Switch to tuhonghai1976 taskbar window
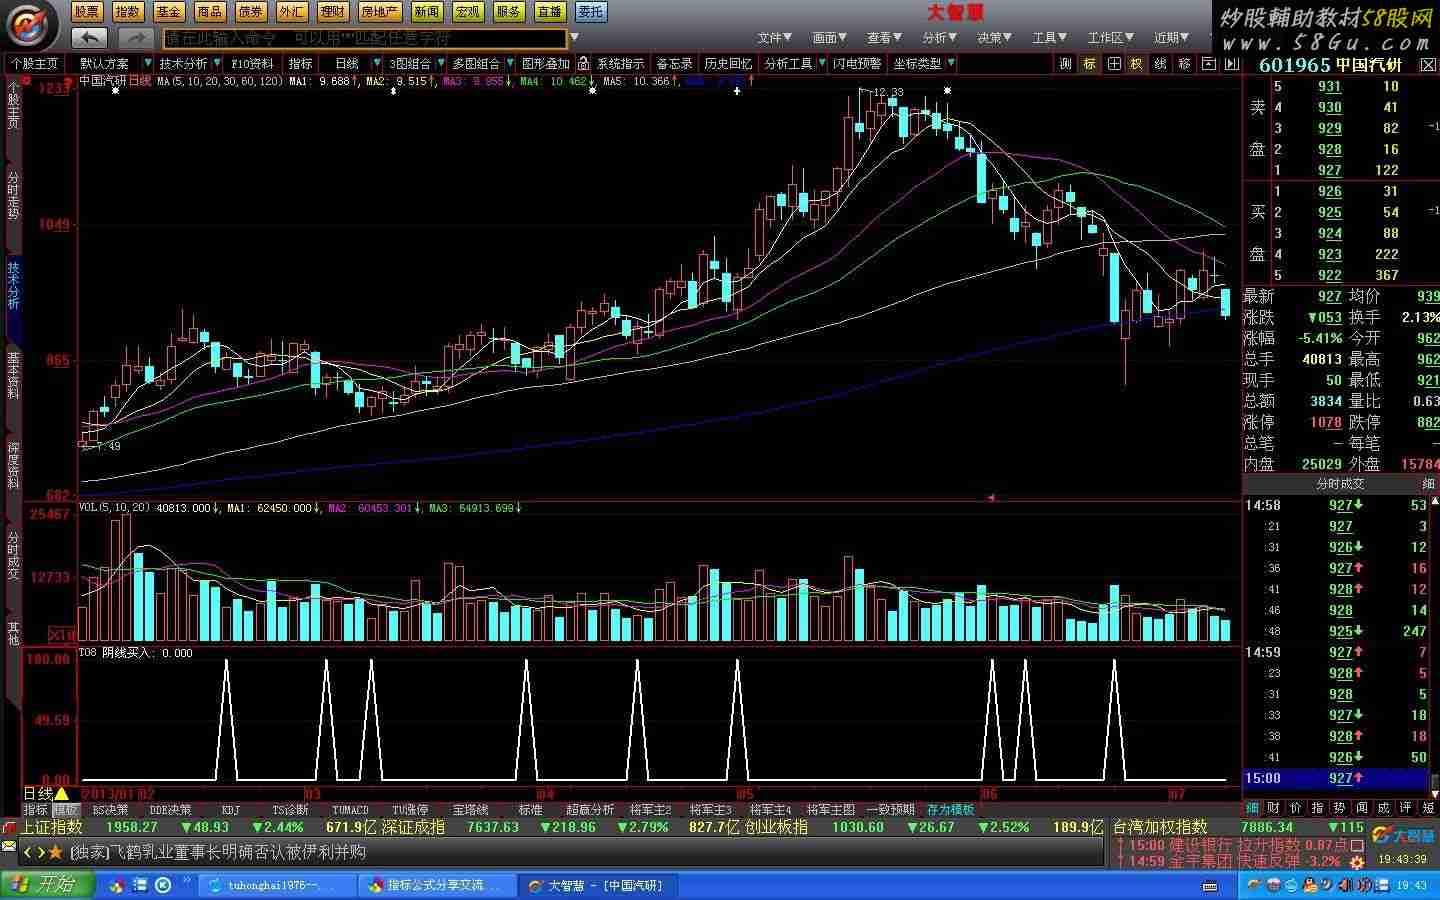The width and height of the screenshot is (1440, 900). pyautogui.click(x=277, y=885)
